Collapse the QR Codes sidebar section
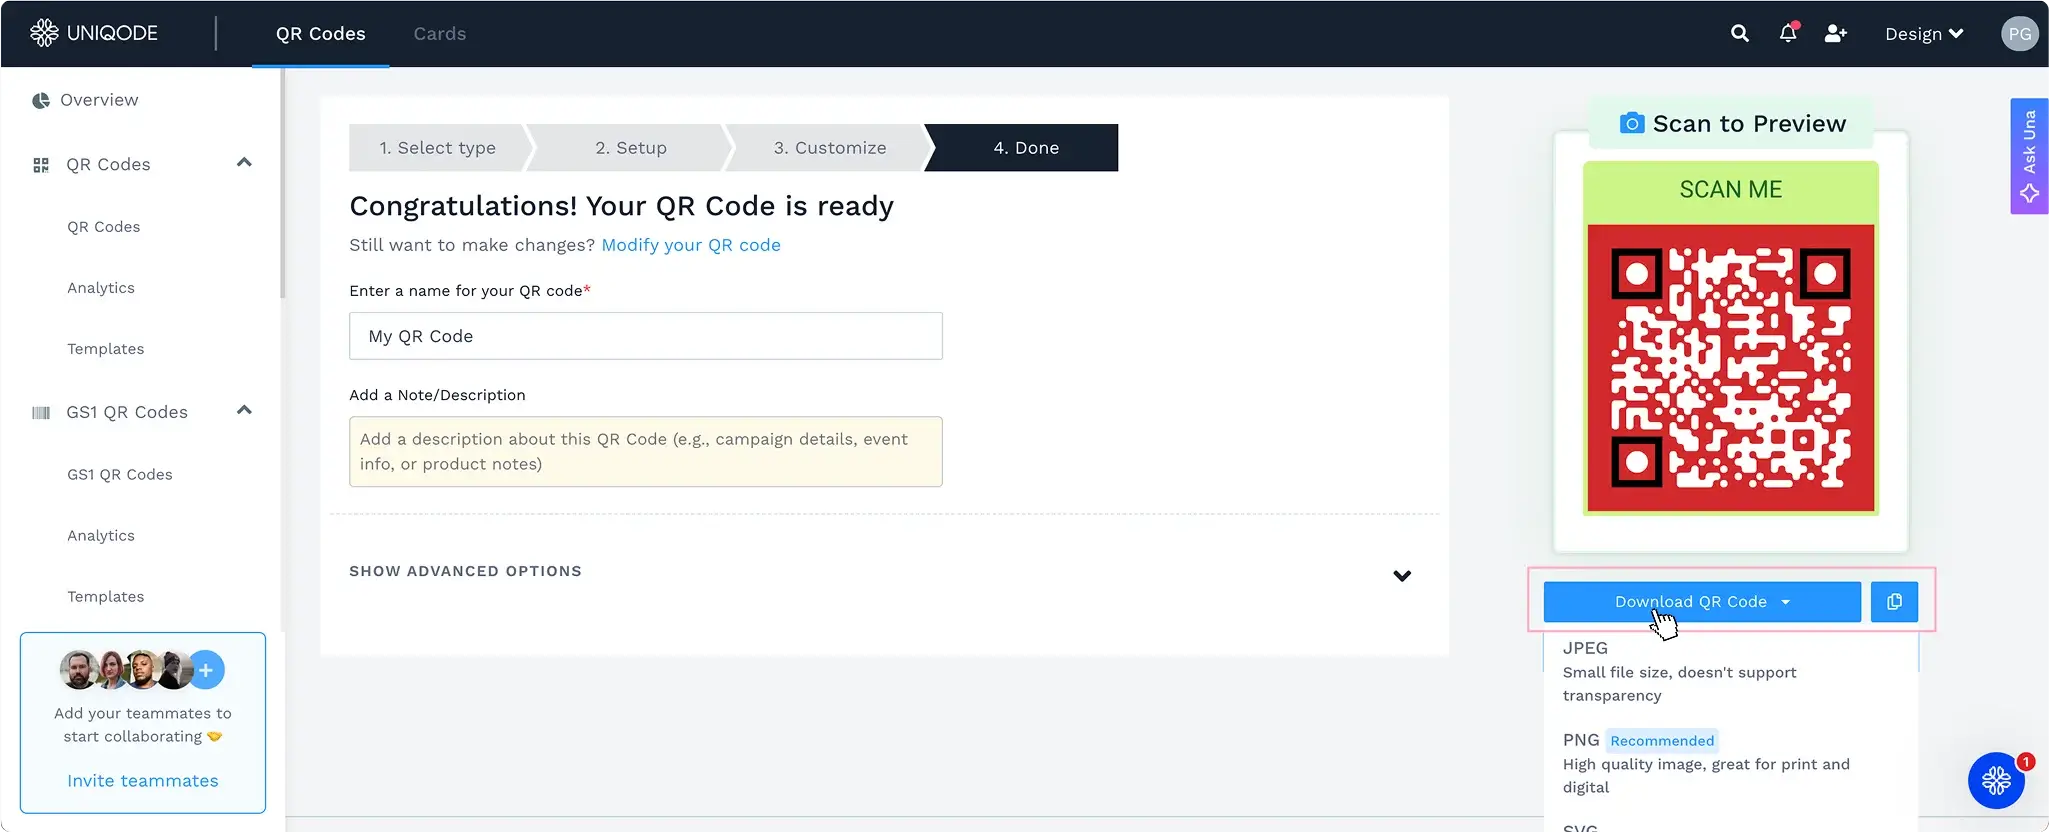 244,163
